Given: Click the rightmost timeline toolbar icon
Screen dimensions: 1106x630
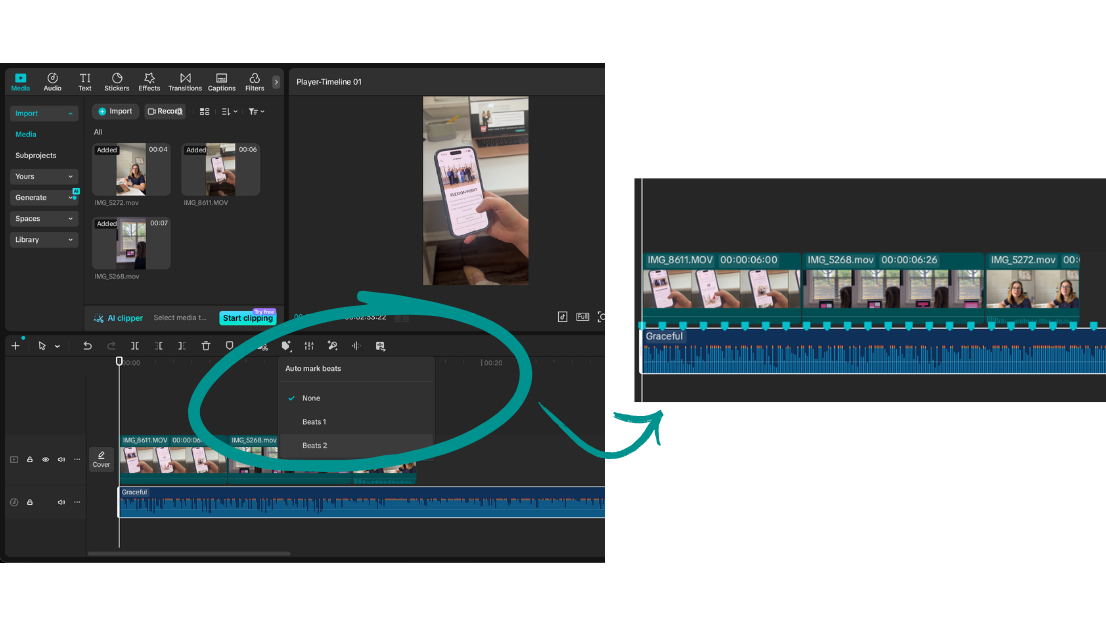Looking at the screenshot, I should 380,346.
